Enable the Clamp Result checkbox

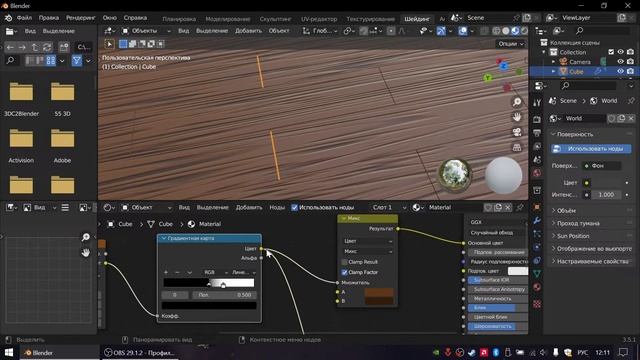point(344,262)
